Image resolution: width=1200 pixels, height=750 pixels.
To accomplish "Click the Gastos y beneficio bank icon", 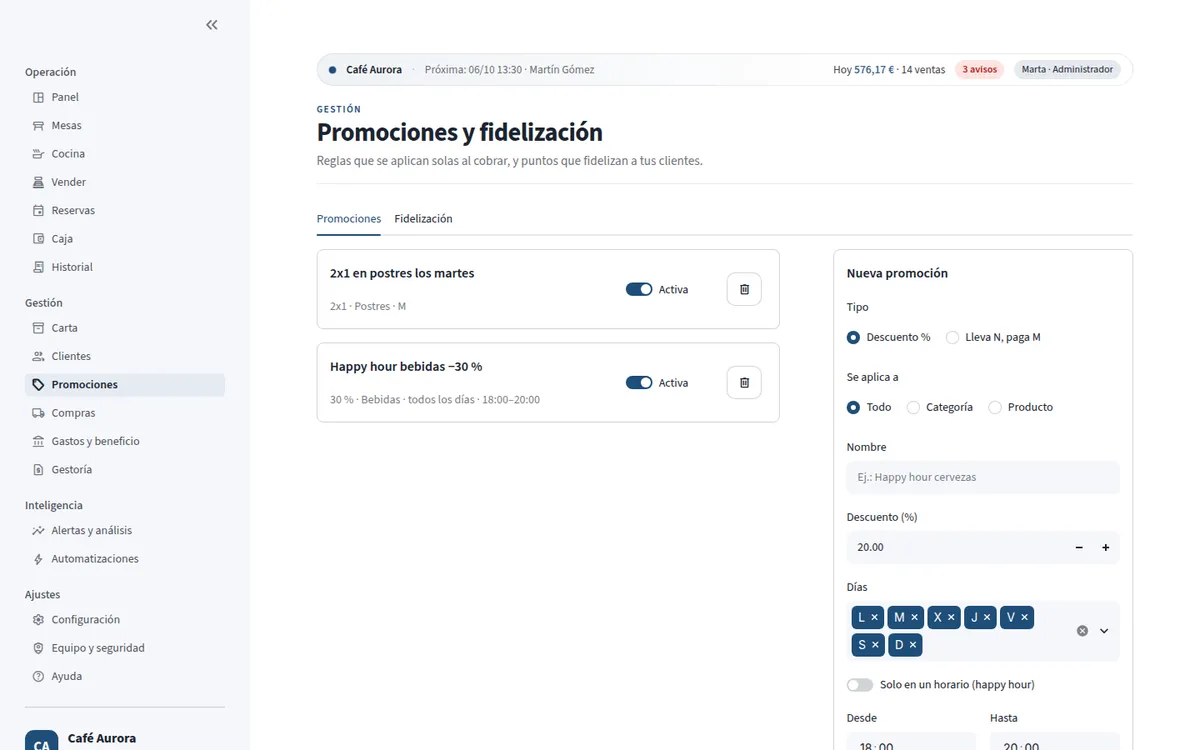I will [38, 441].
